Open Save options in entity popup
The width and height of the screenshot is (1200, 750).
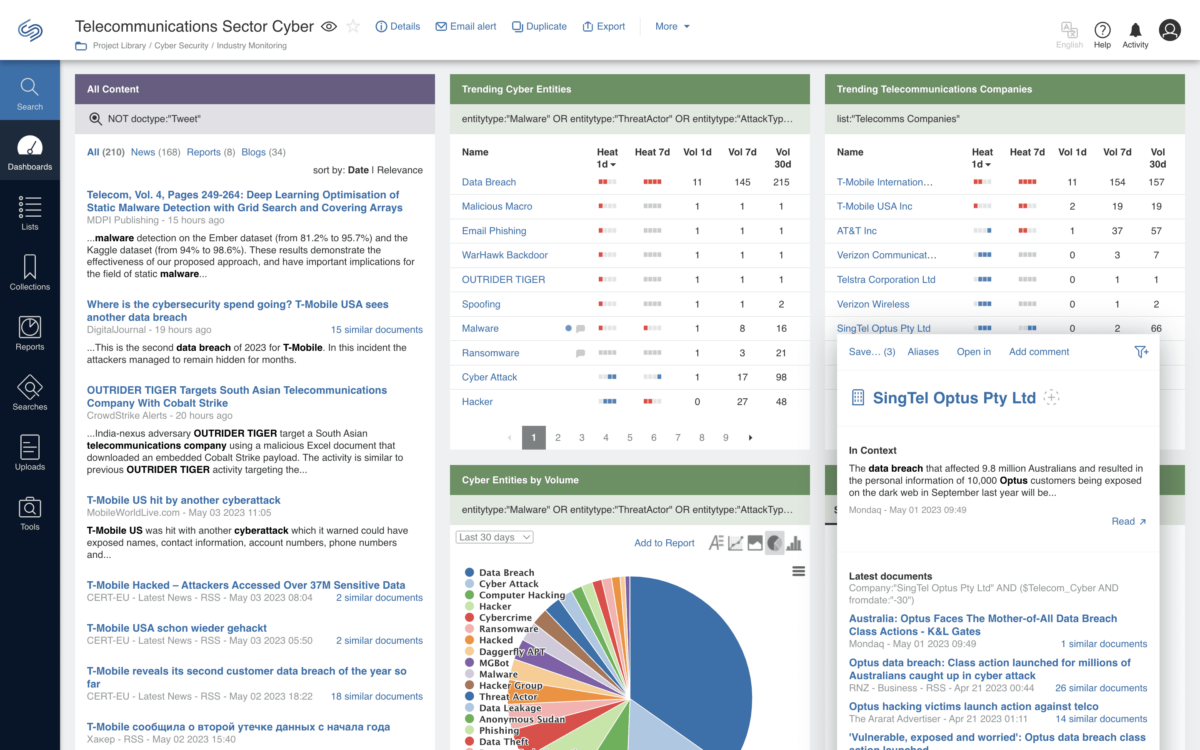[872, 352]
